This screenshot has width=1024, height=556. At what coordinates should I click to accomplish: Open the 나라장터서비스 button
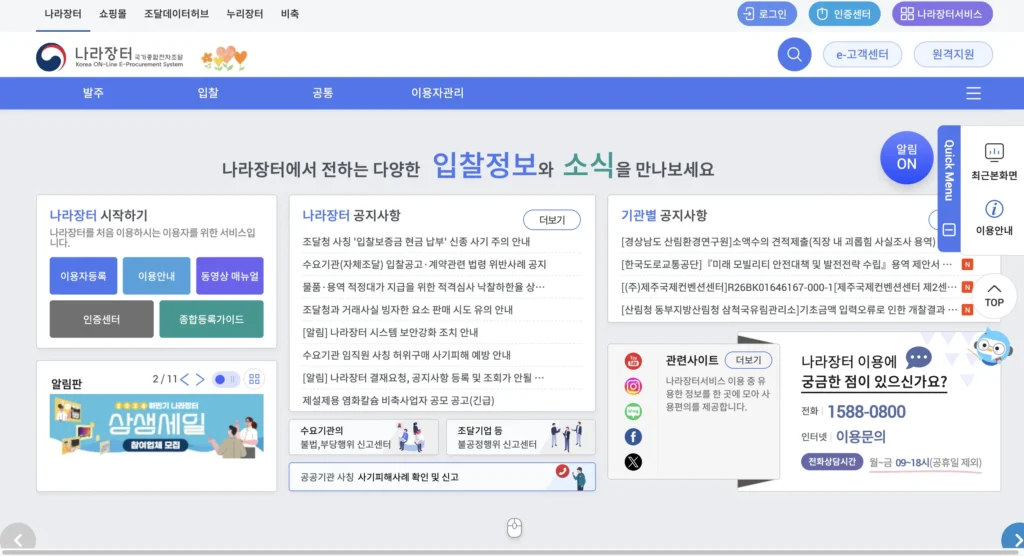click(x=942, y=14)
